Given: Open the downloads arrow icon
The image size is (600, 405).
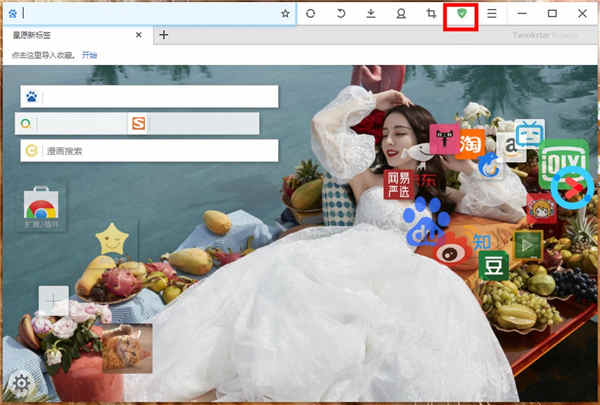Looking at the screenshot, I should [x=371, y=14].
